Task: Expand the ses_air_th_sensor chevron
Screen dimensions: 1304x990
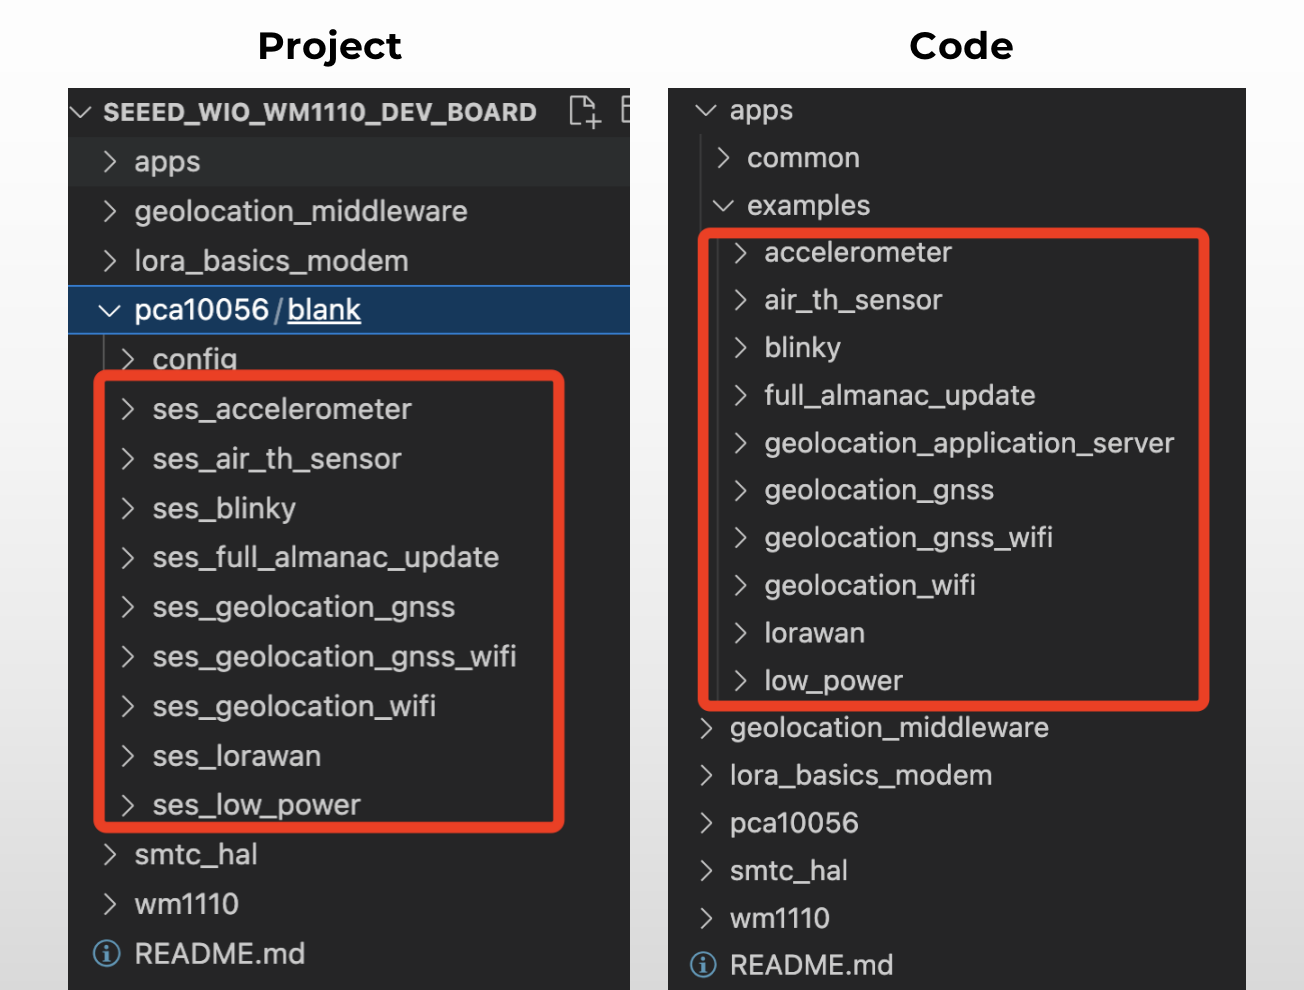Action: click(x=128, y=459)
